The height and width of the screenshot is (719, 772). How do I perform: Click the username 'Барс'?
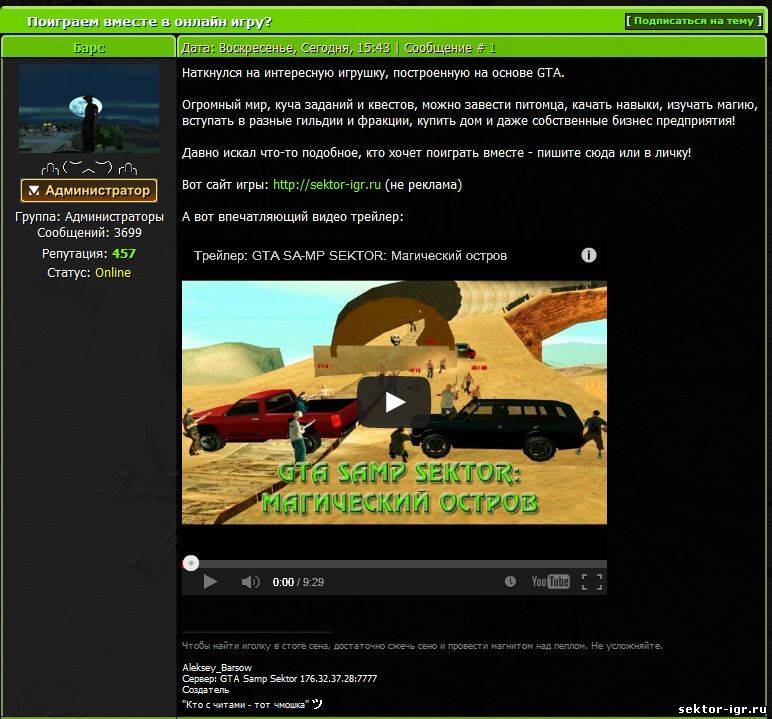[89, 48]
